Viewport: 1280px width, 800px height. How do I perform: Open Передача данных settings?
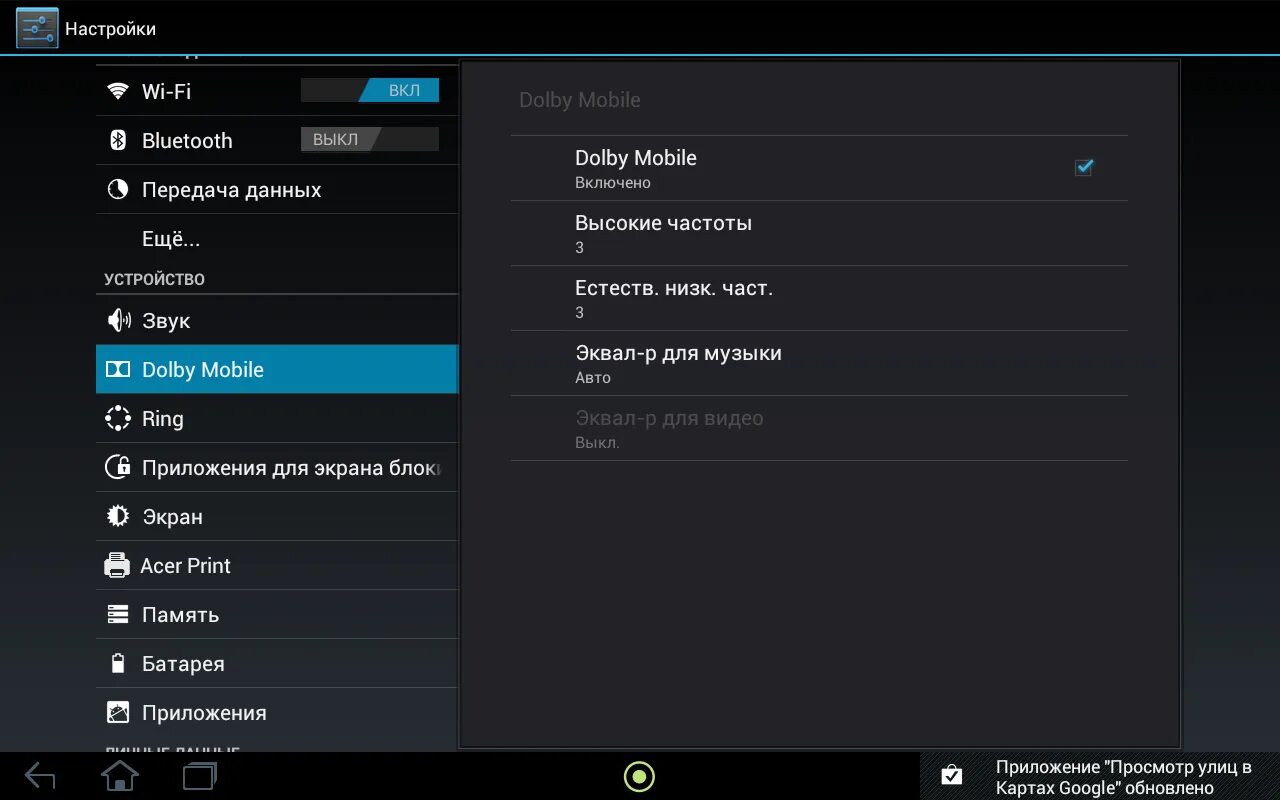[277, 189]
